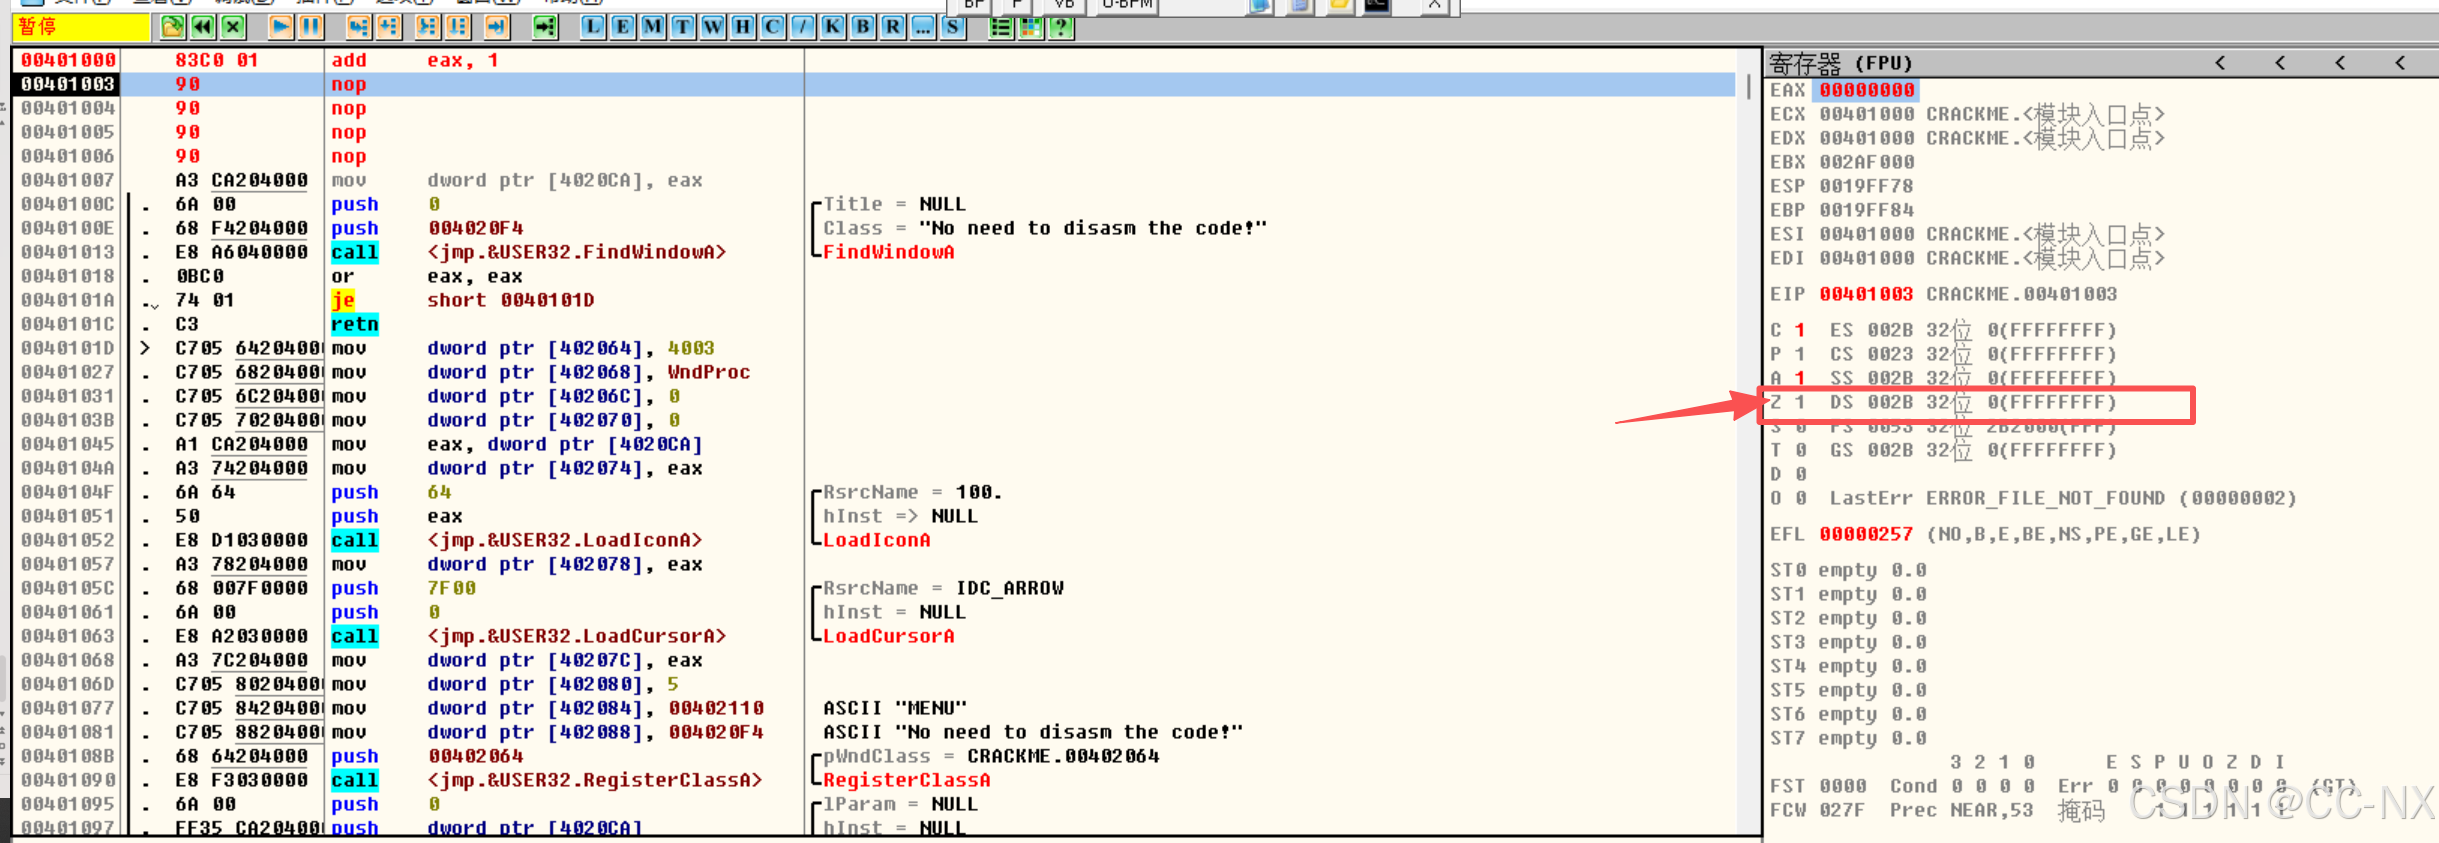
Task: Click the Class "No need to disasm the code!" comment
Action: tap(1045, 228)
